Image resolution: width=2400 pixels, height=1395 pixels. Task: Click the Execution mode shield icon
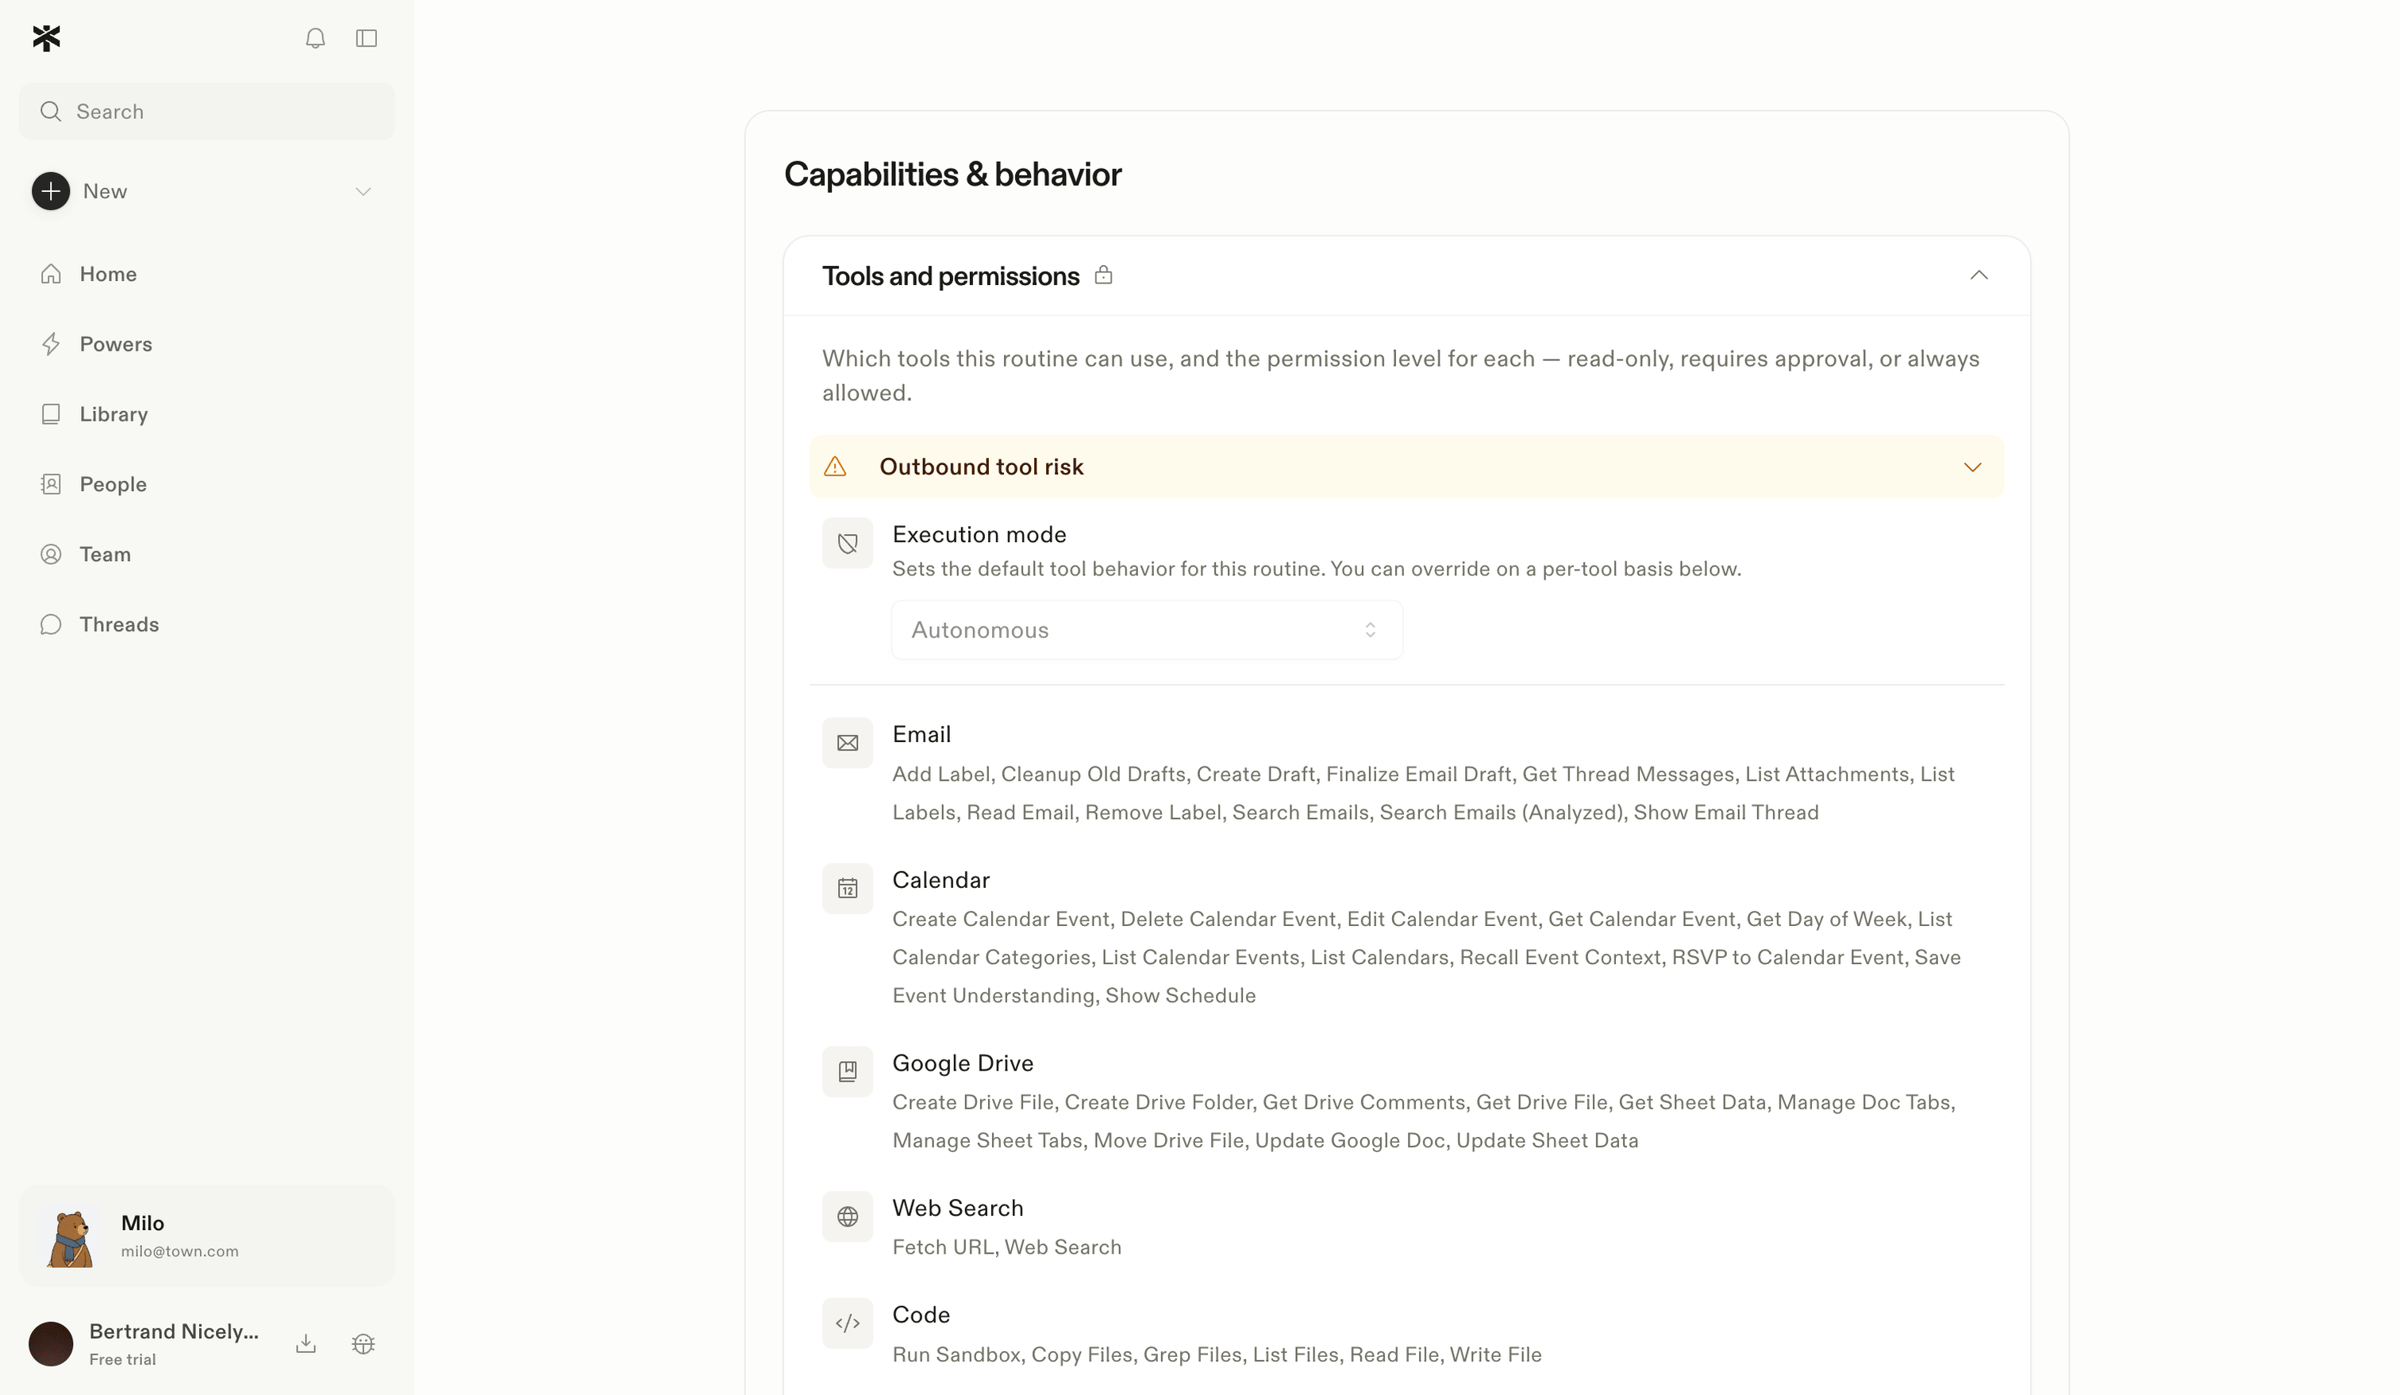[x=847, y=543]
